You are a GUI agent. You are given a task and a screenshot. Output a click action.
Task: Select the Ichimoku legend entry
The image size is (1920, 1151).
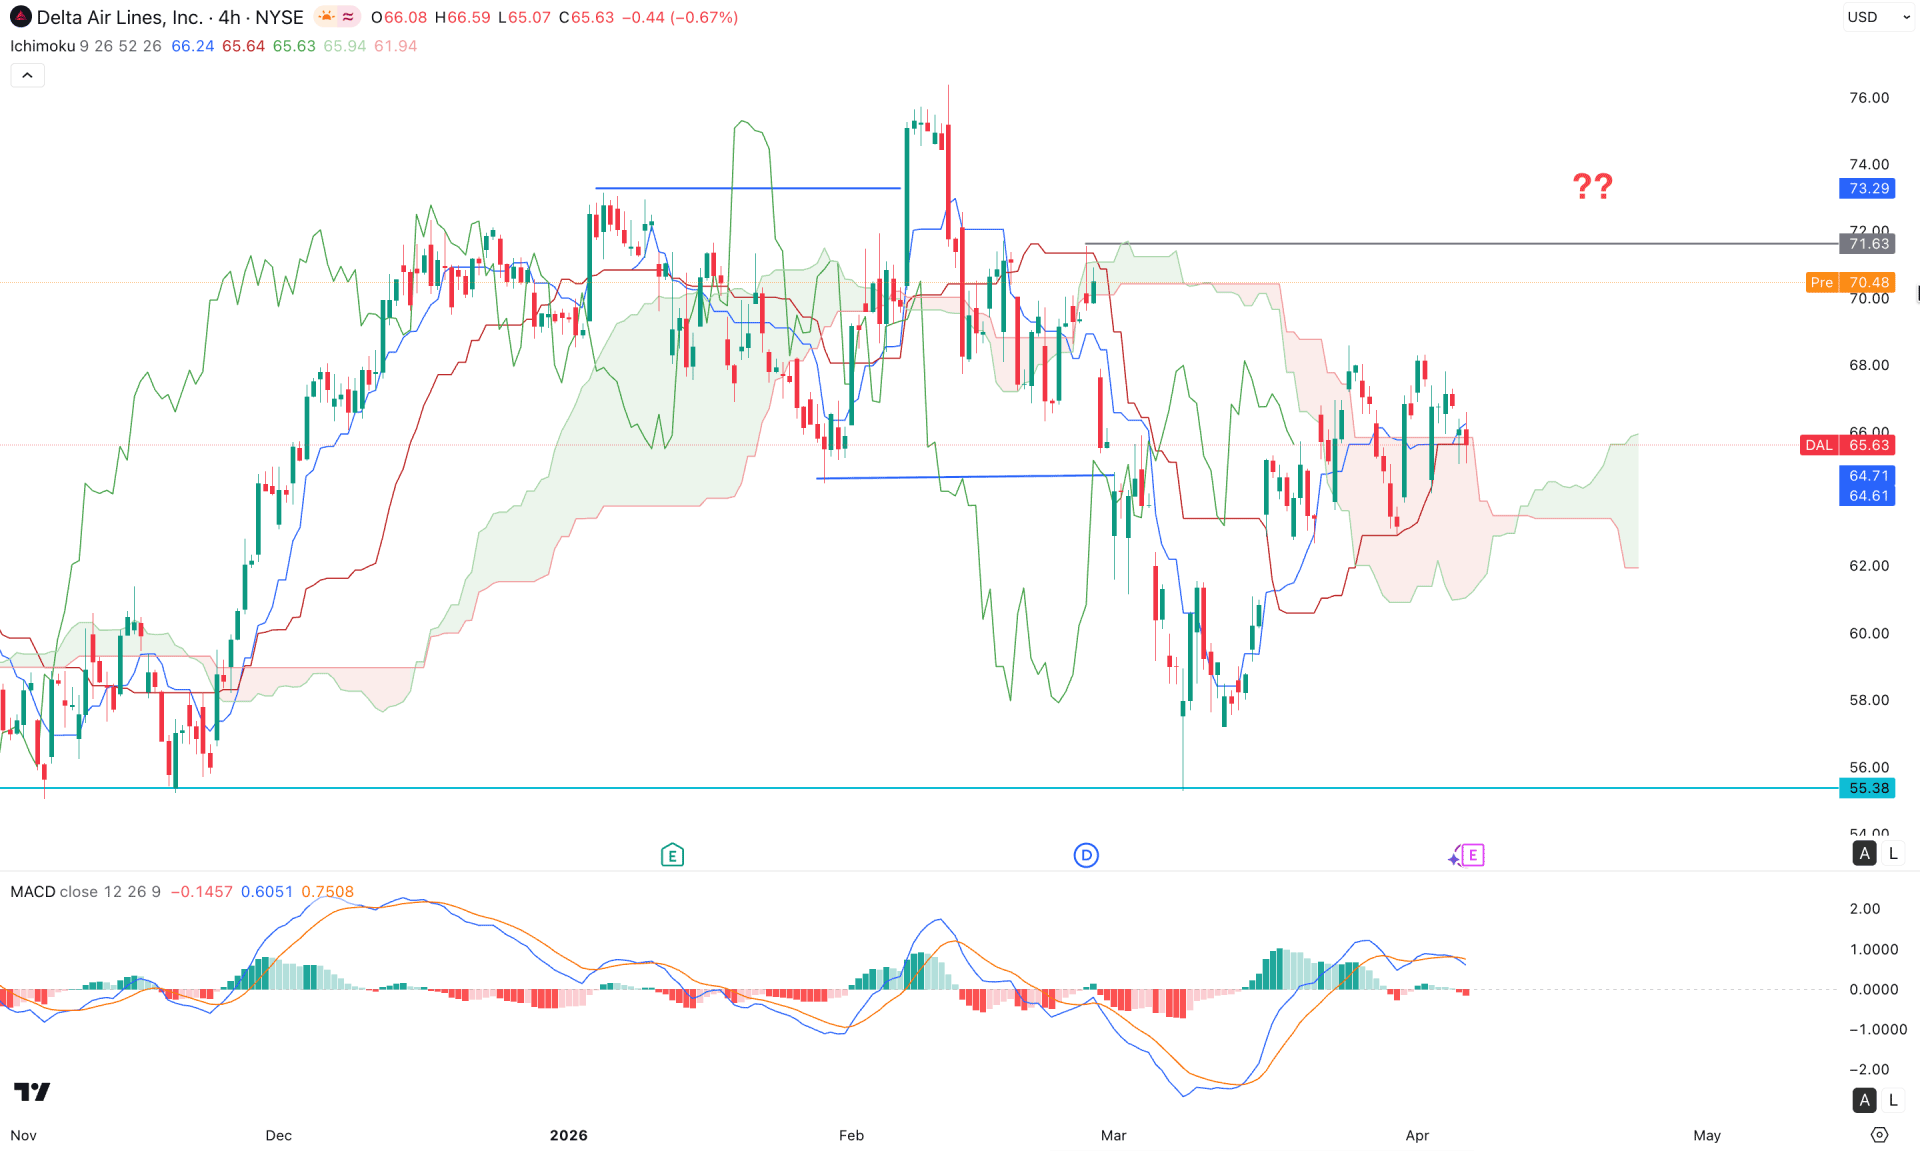[x=41, y=46]
